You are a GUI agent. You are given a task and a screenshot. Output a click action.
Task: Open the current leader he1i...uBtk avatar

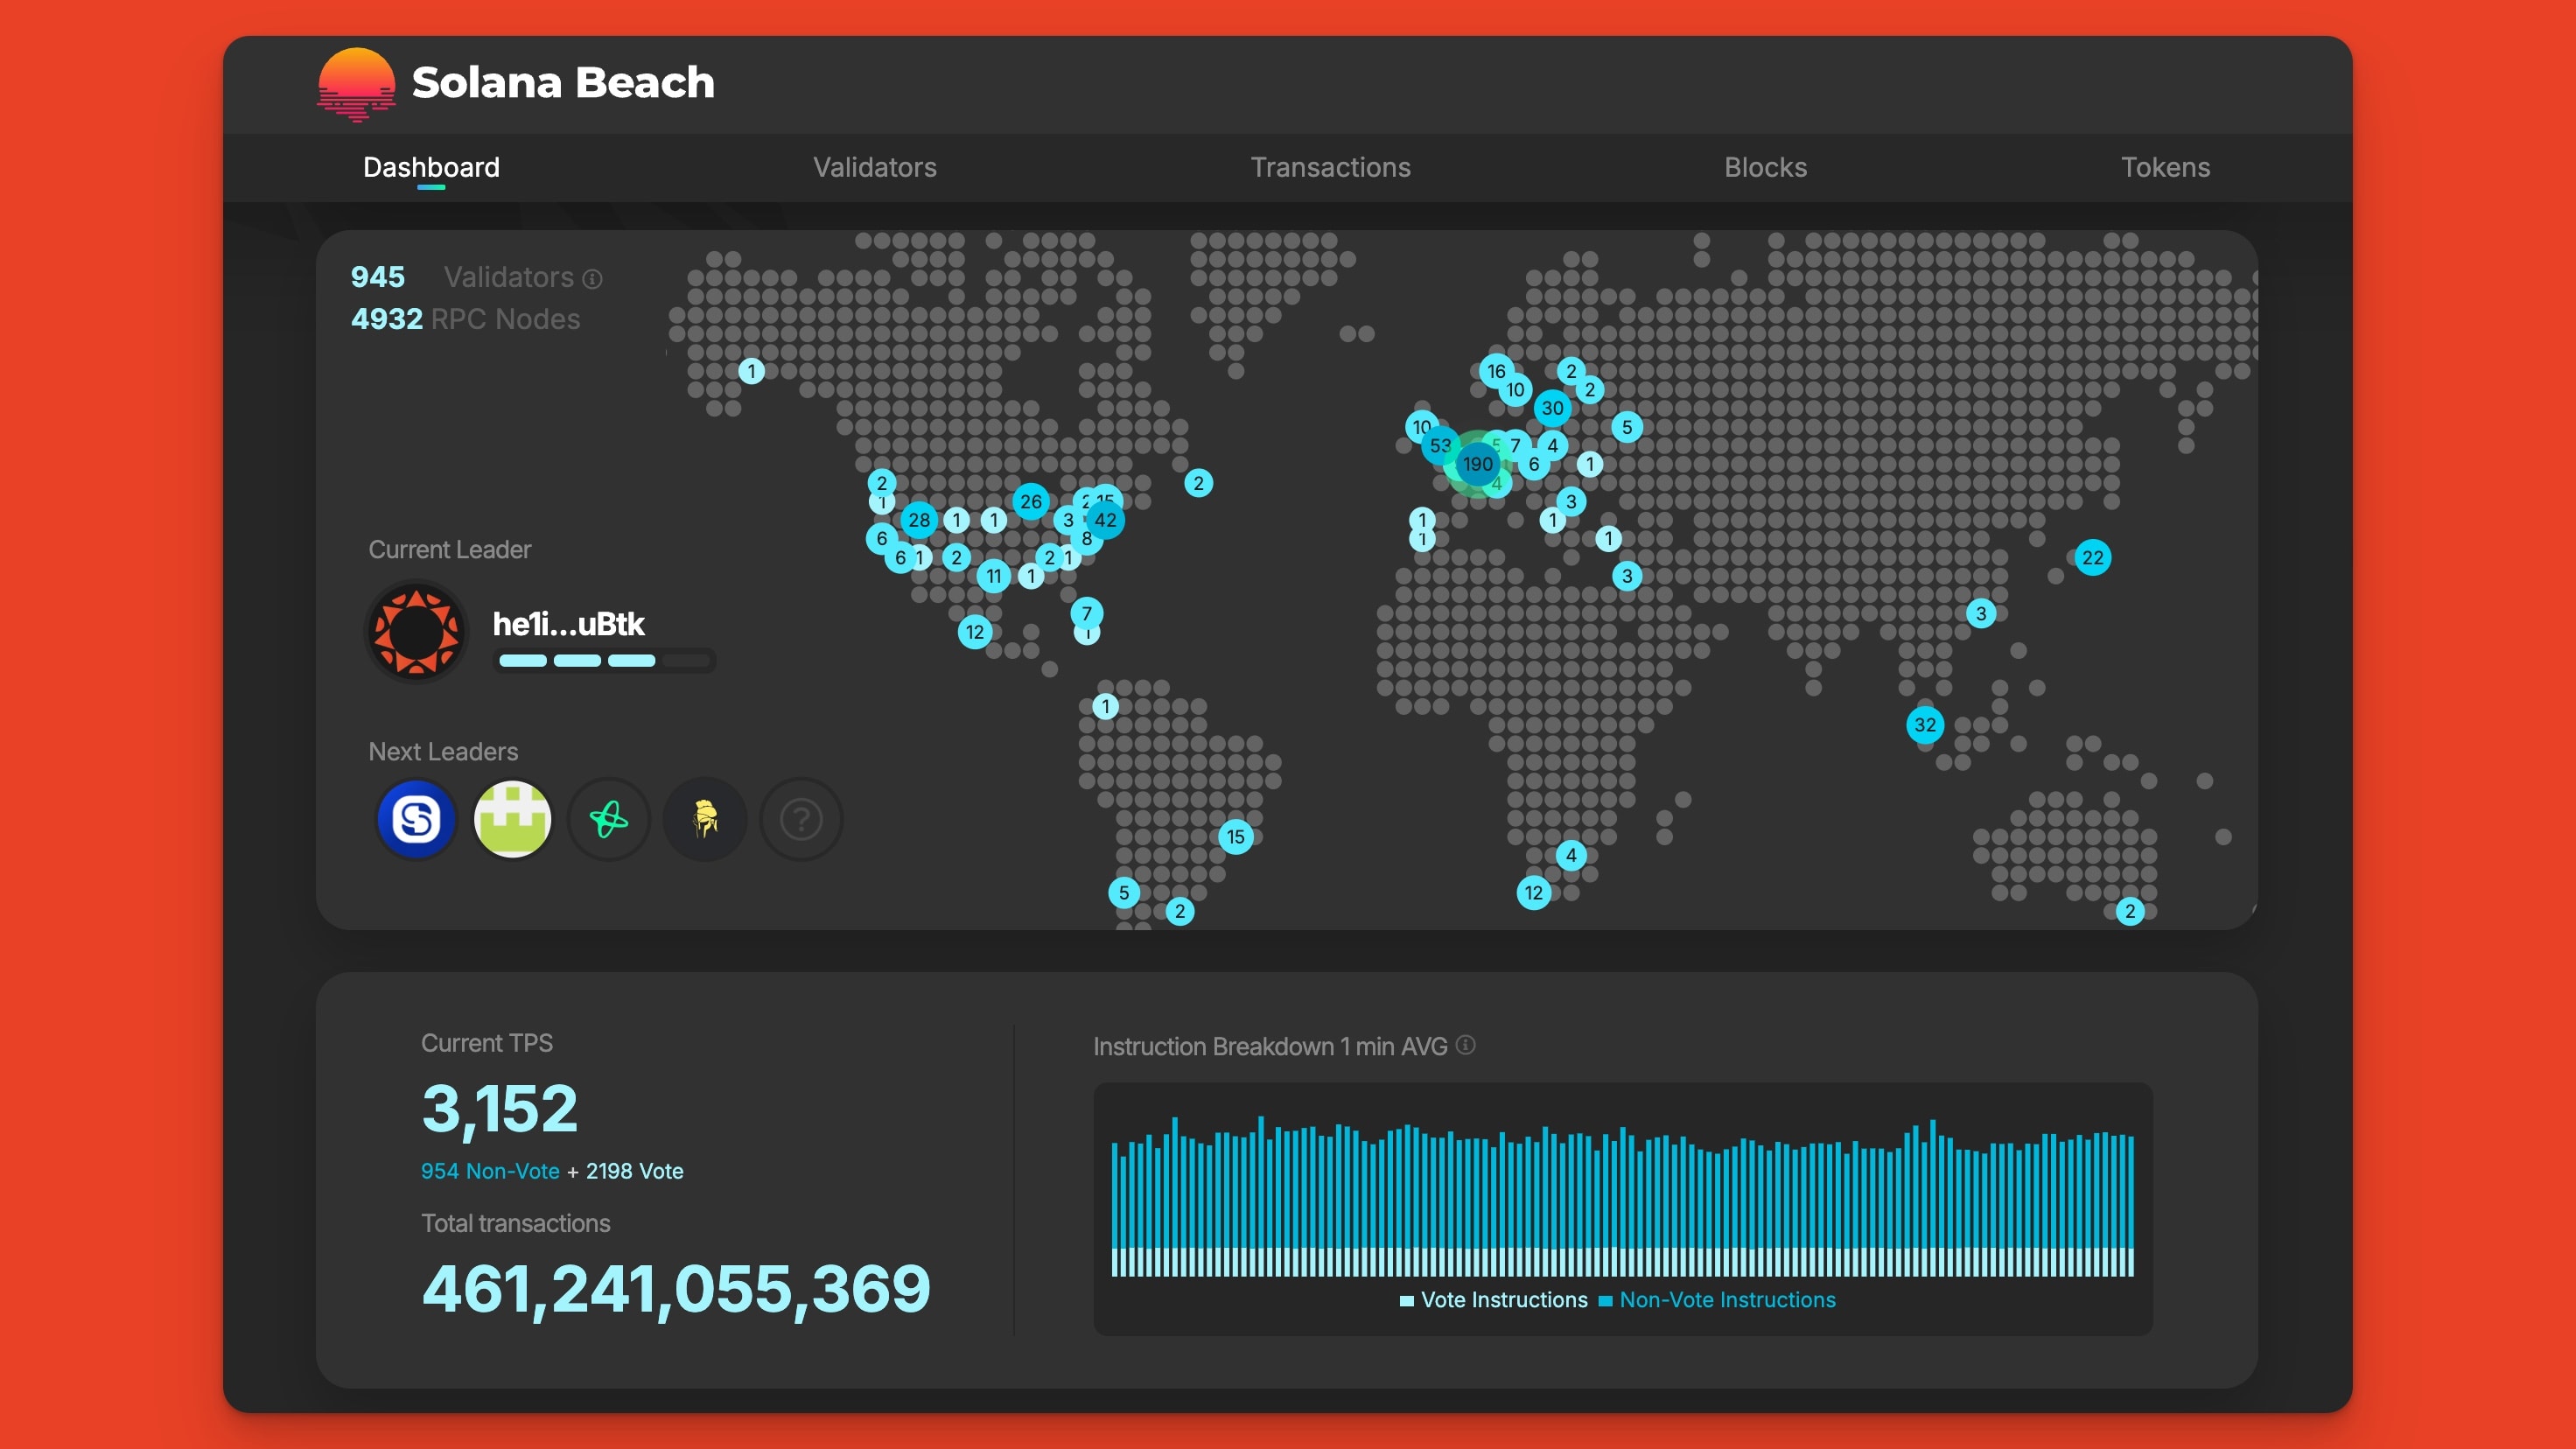[416, 632]
